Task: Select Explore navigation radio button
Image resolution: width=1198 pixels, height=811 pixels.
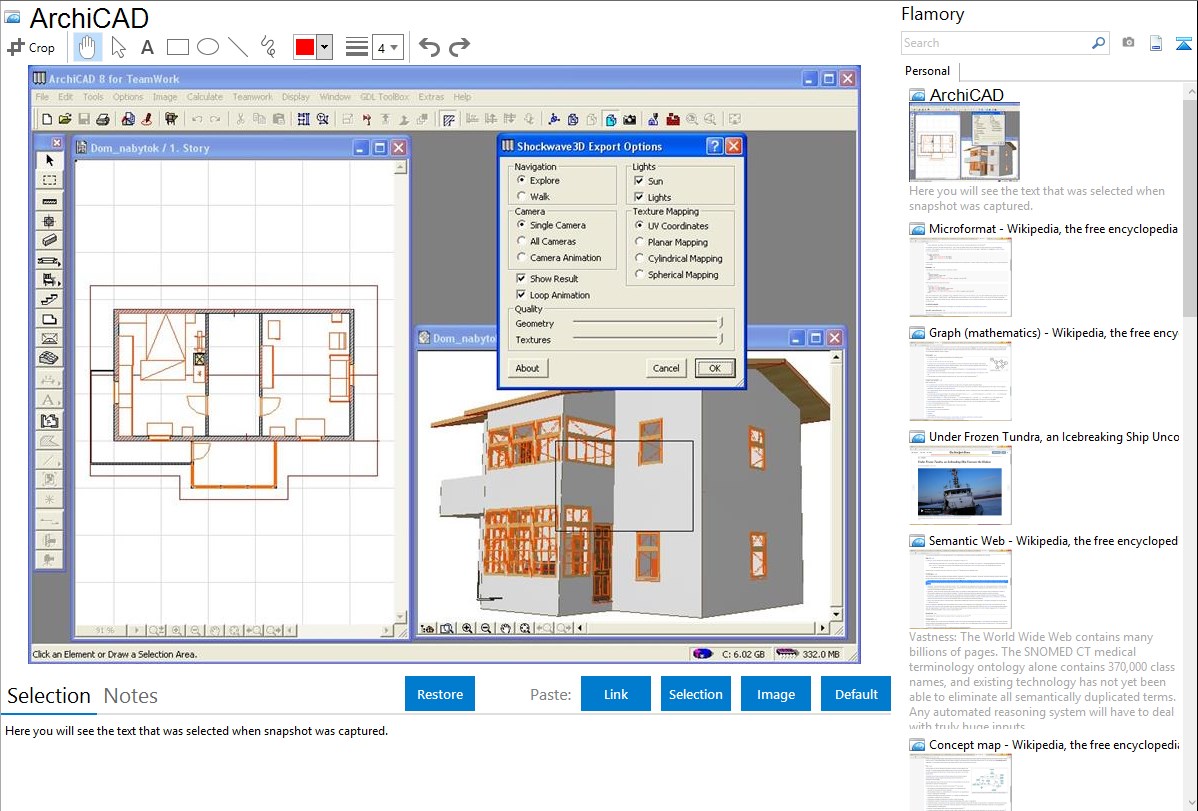Action: pos(521,180)
